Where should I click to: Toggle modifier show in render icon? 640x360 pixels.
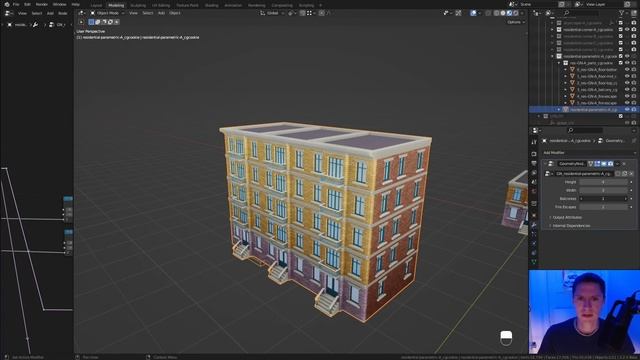610,164
